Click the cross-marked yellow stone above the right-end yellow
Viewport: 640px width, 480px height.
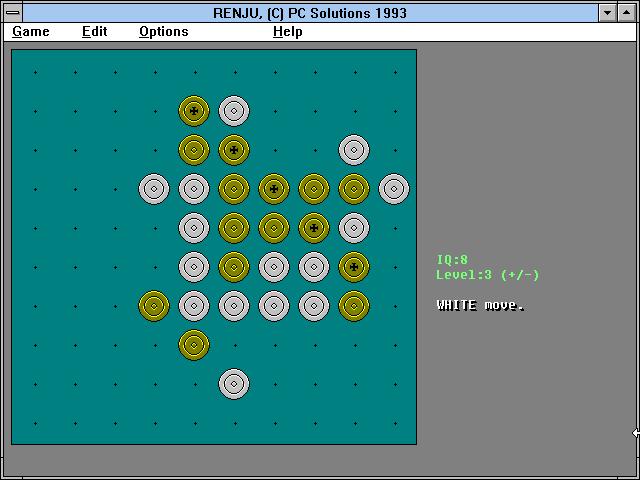354,267
